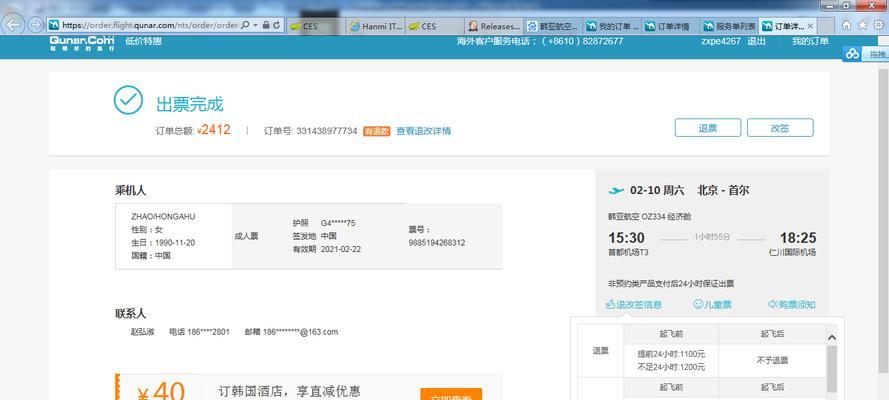
Task: Expand 退改签信息 details
Action: (x=634, y=304)
